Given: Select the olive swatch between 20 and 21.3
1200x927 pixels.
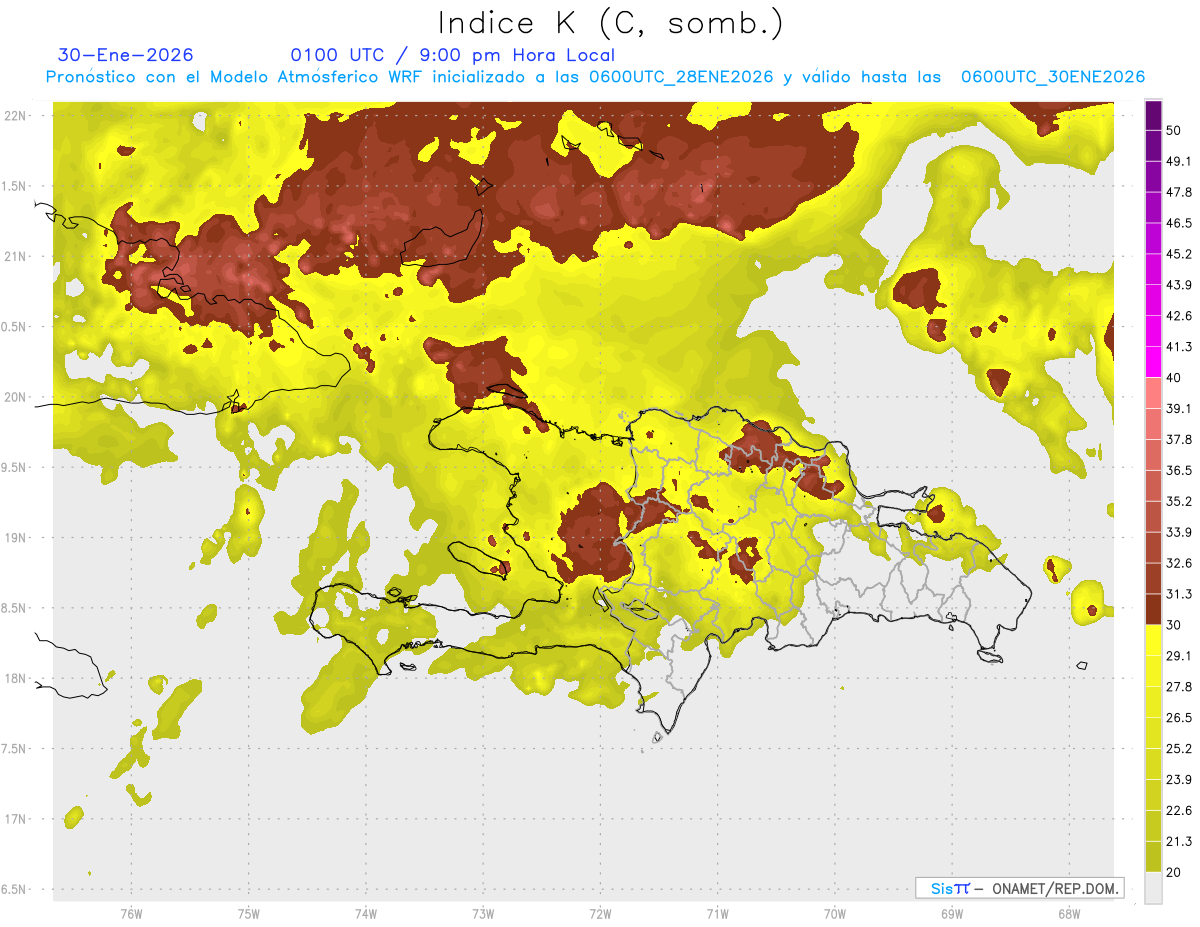Looking at the screenshot, I should (1154, 856).
